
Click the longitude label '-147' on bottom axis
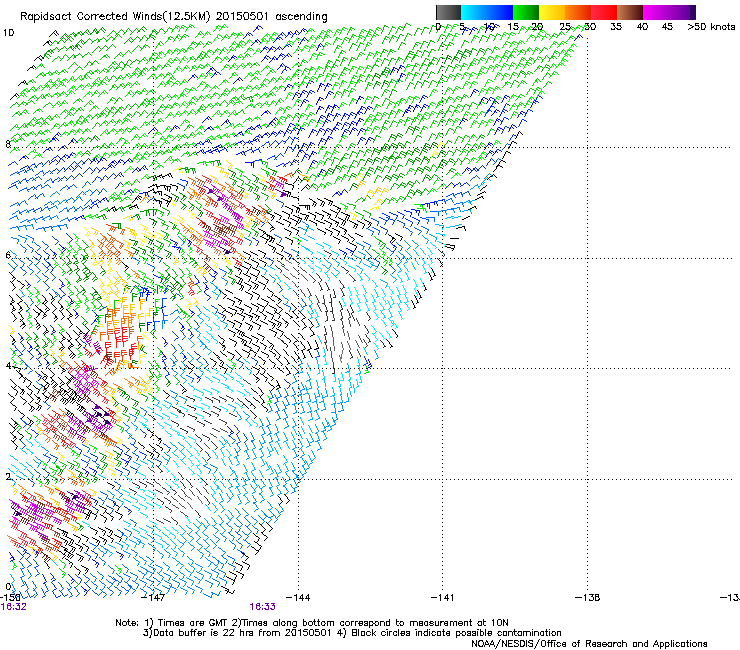[x=153, y=598]
